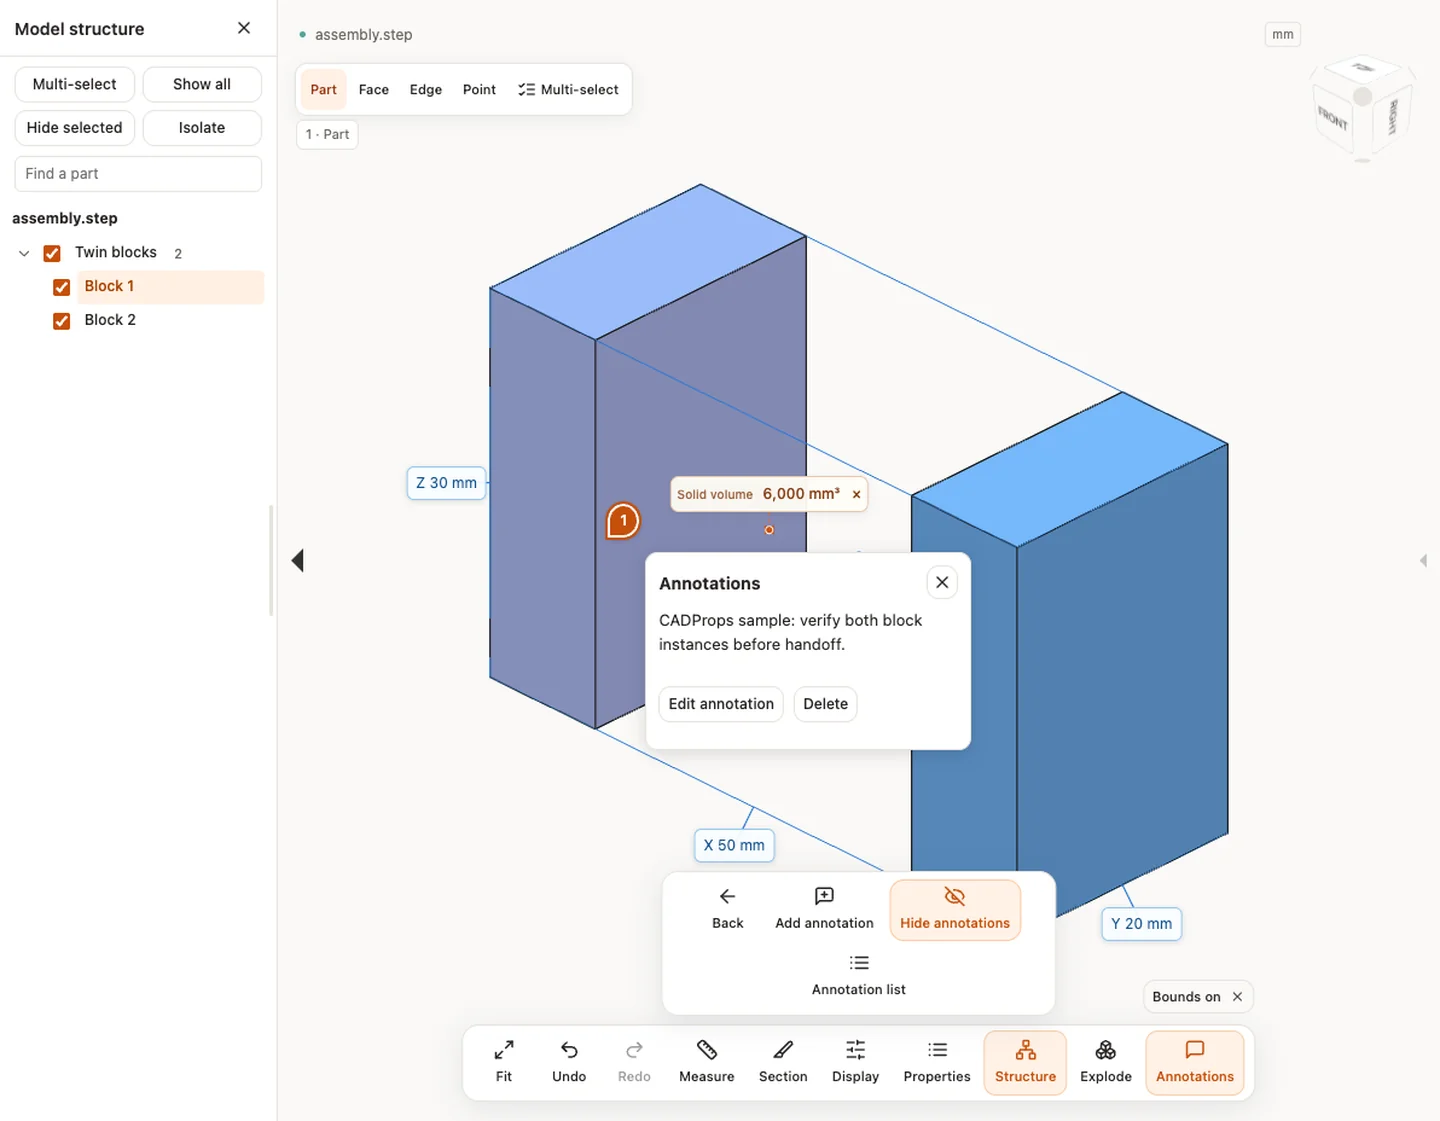
Task: Toggle the Twin blocks checkbox
Action: coord(52,253)
